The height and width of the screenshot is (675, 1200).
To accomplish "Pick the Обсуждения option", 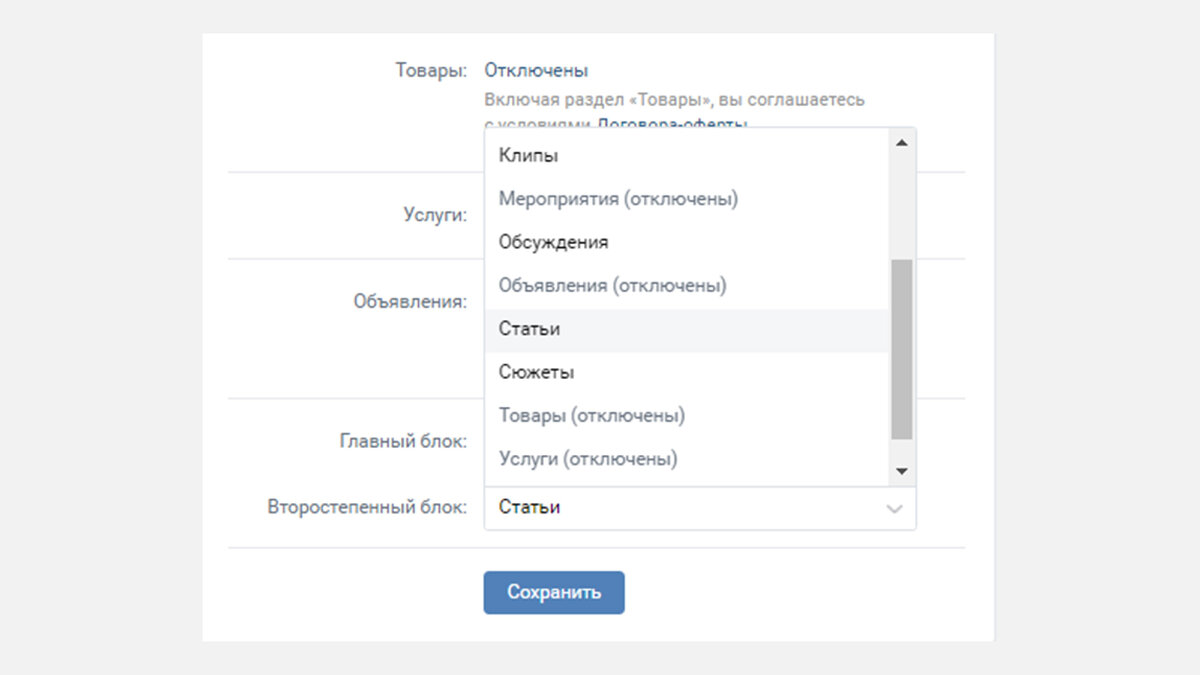I will pos(553,242).
